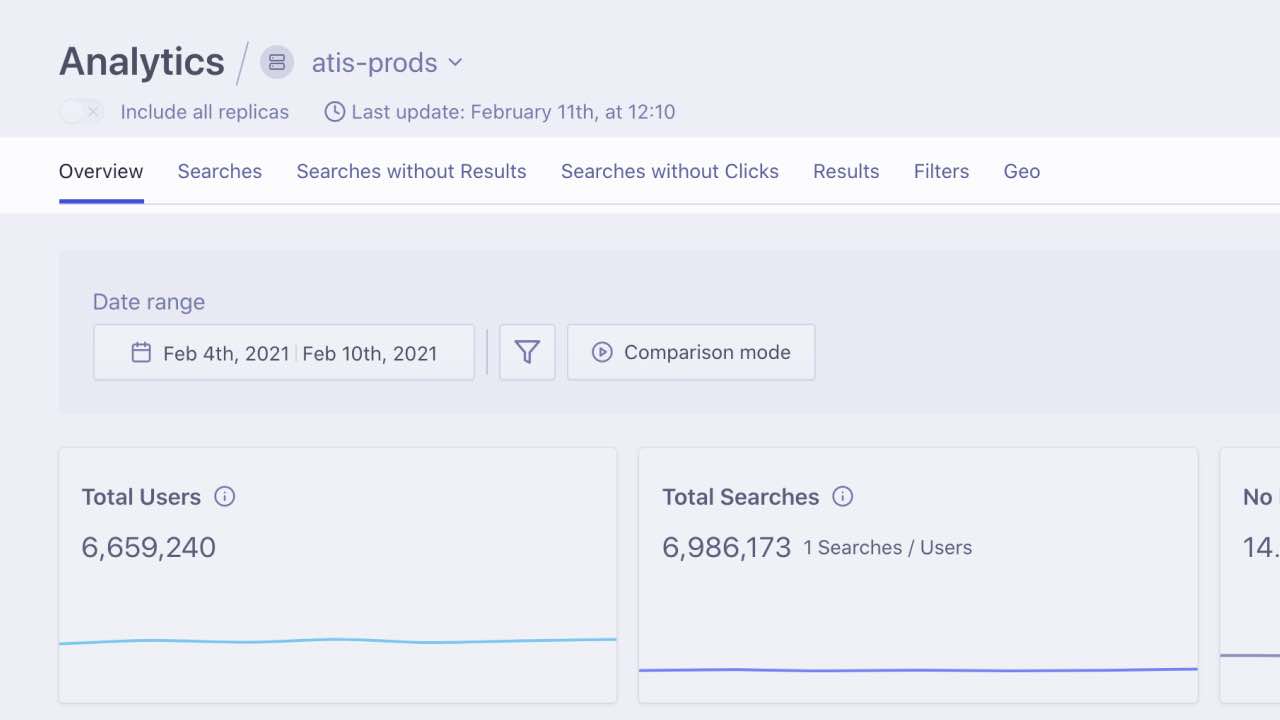This screenshot has width=1280, height=720.
Task: Click the Total Searches value 6,986,173
Action: pos(727,548)
